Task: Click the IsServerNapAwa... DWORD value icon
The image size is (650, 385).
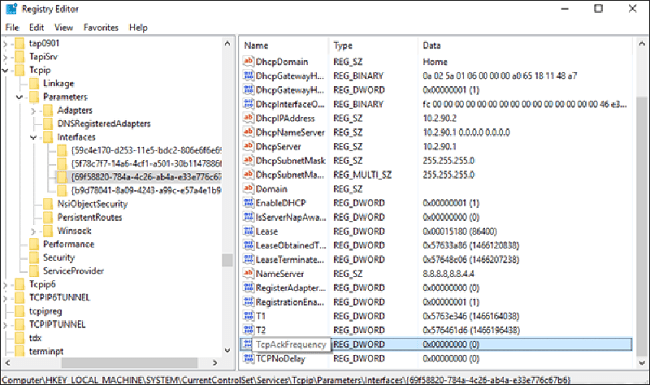Action: coord(248,217)
